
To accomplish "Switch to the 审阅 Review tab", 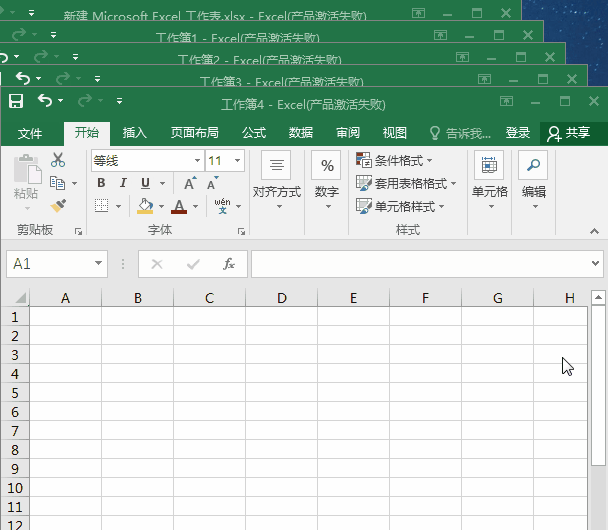I will [x=348, y=133].
